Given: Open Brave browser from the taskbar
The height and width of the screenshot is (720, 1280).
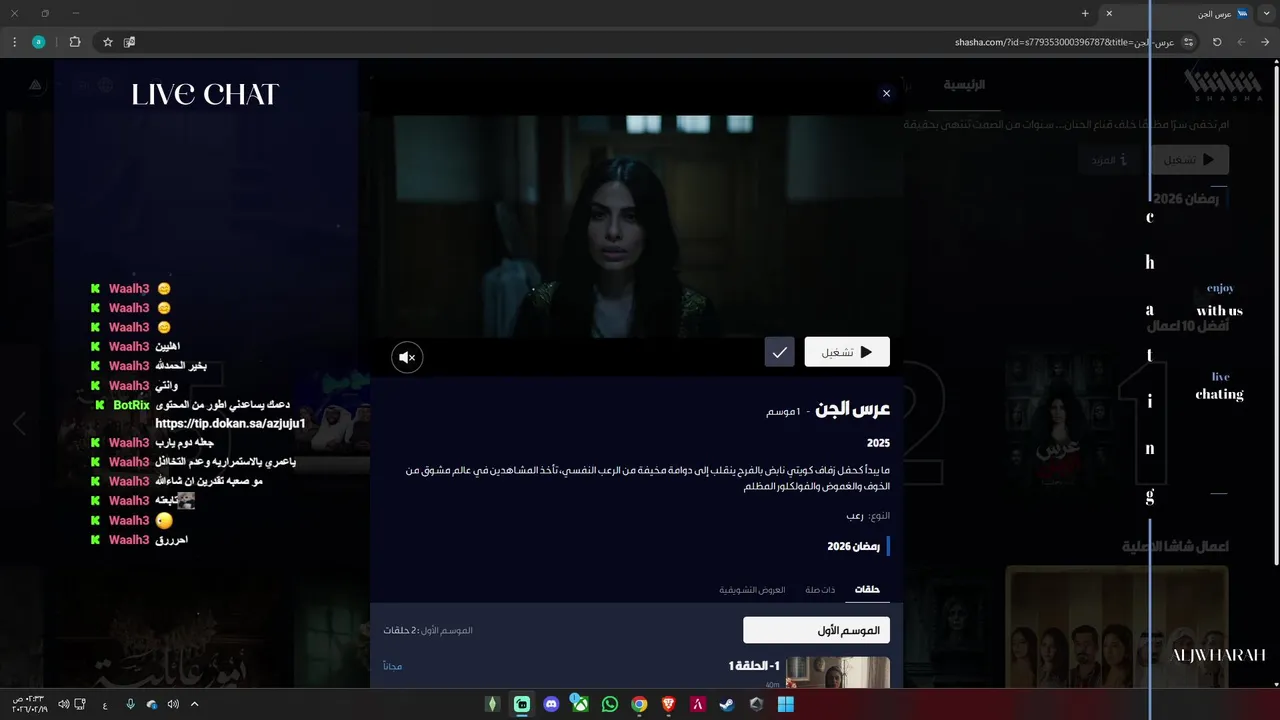Looking at the screenshot, I should click(x=668, y=704).
